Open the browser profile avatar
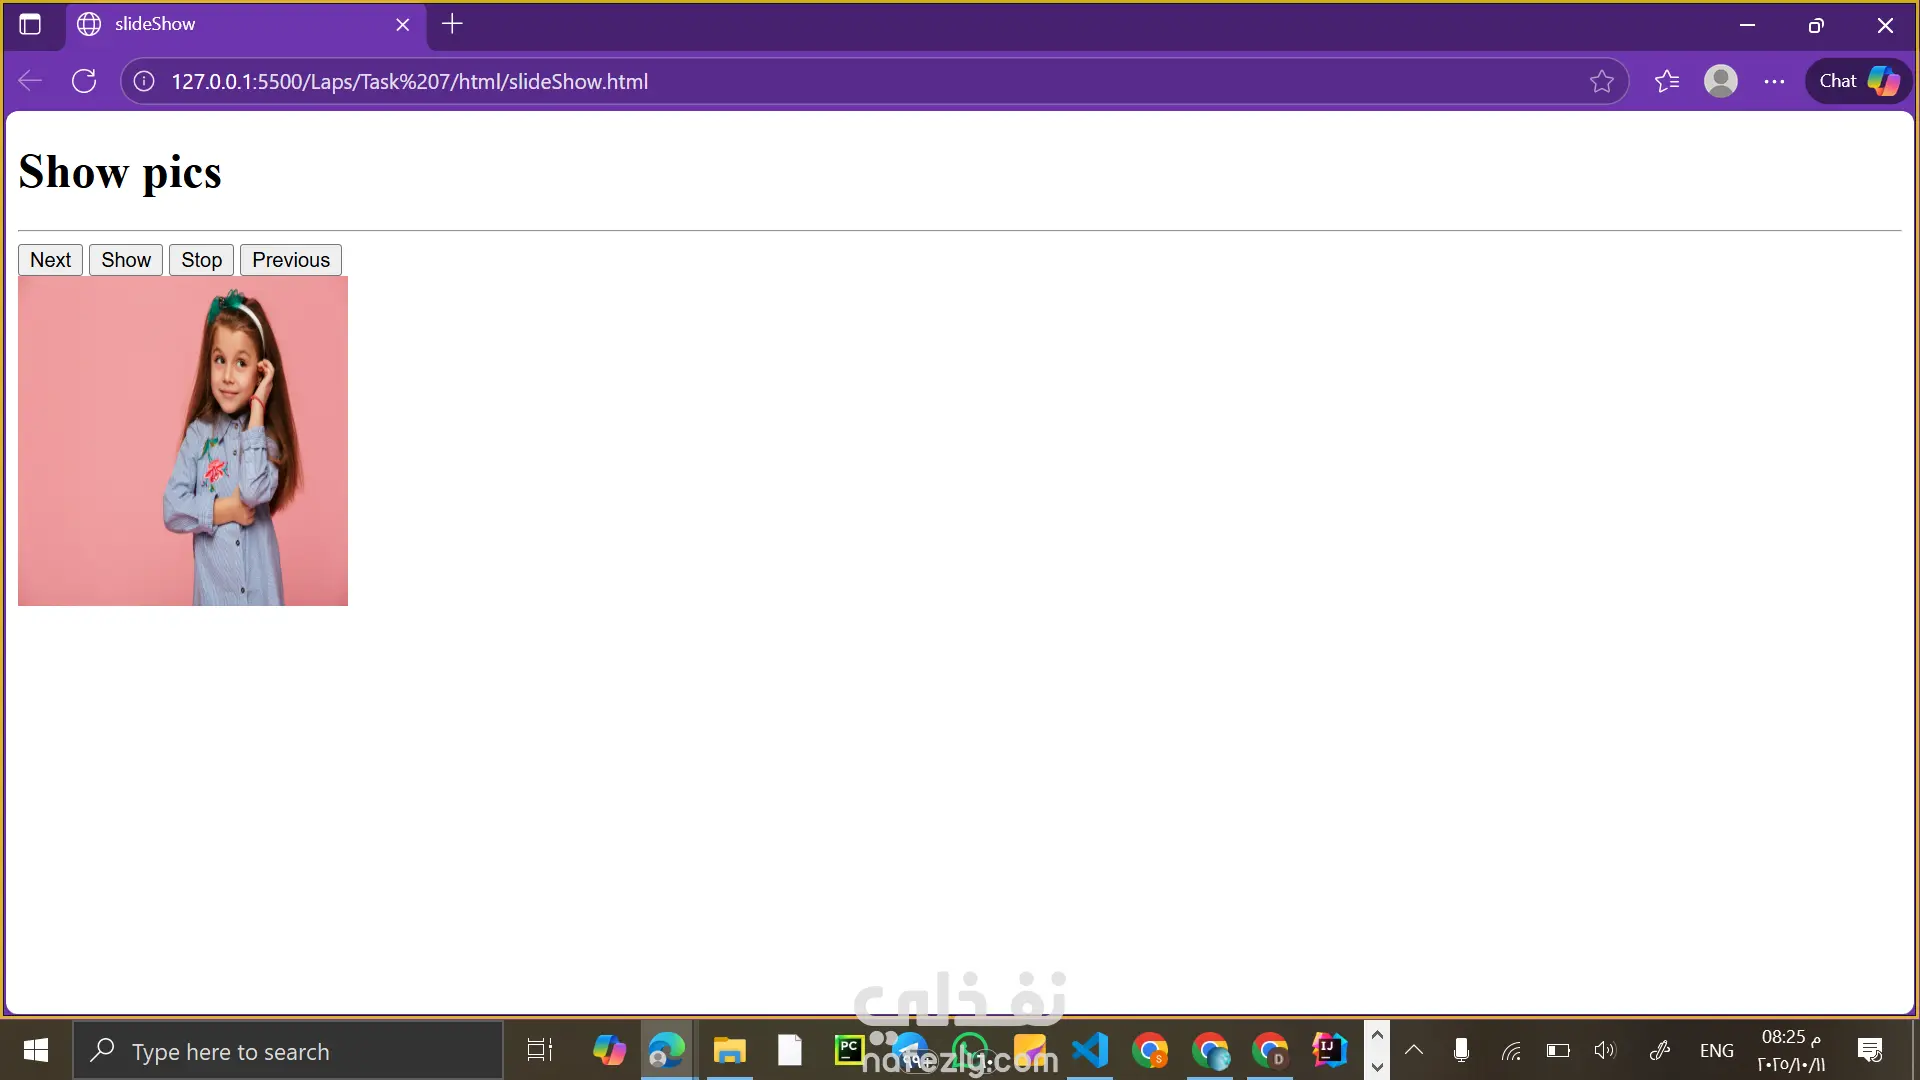This screenshot has width=1920, height=1080. tap(1720, 81)
